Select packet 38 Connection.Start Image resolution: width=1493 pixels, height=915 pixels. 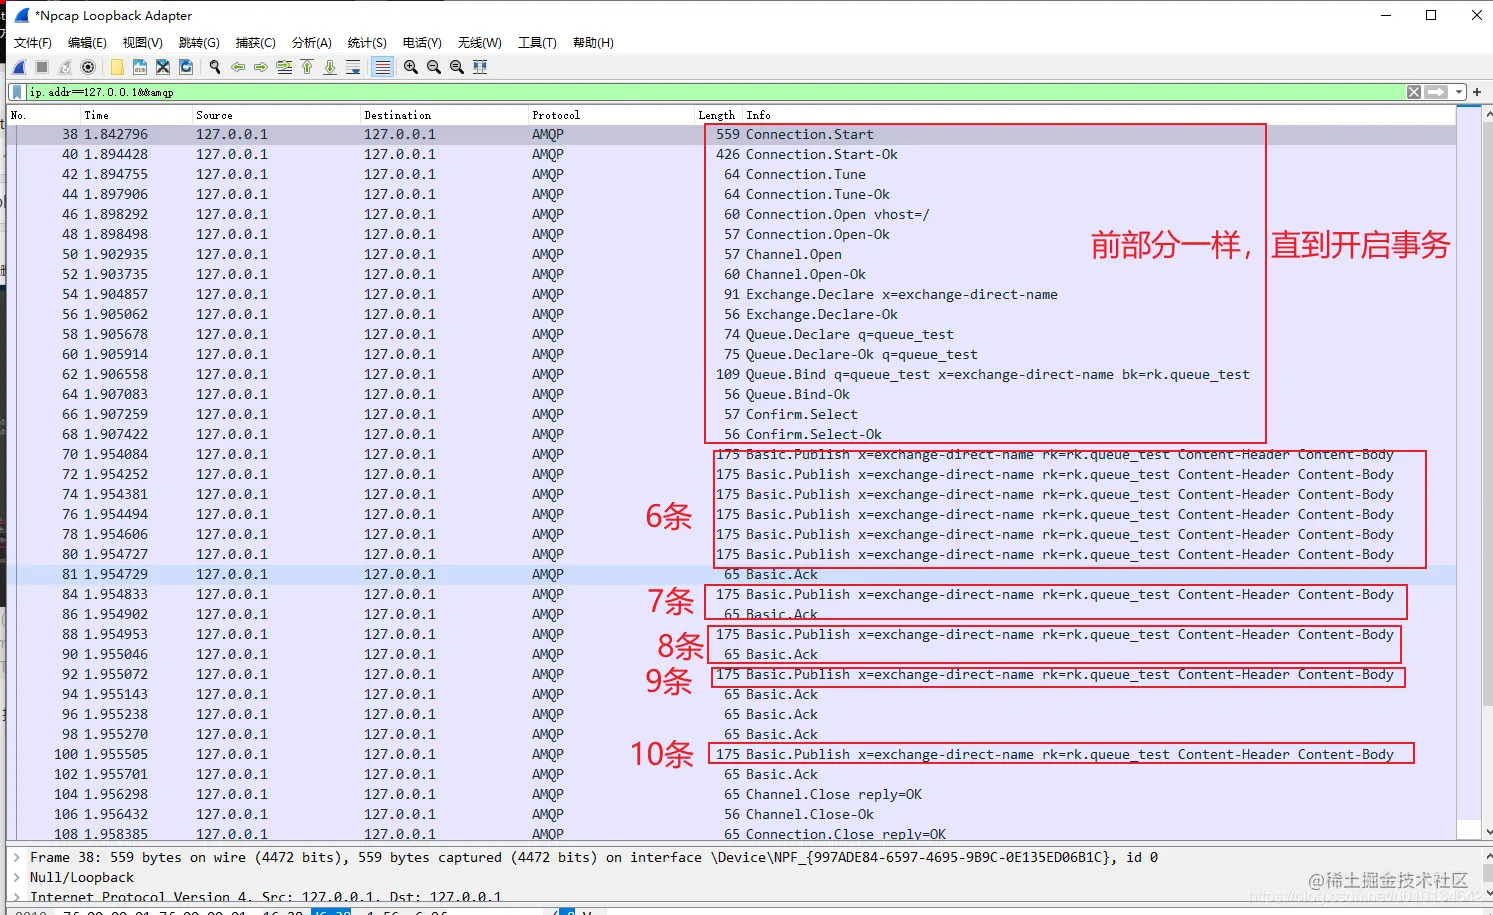(731, 134)
